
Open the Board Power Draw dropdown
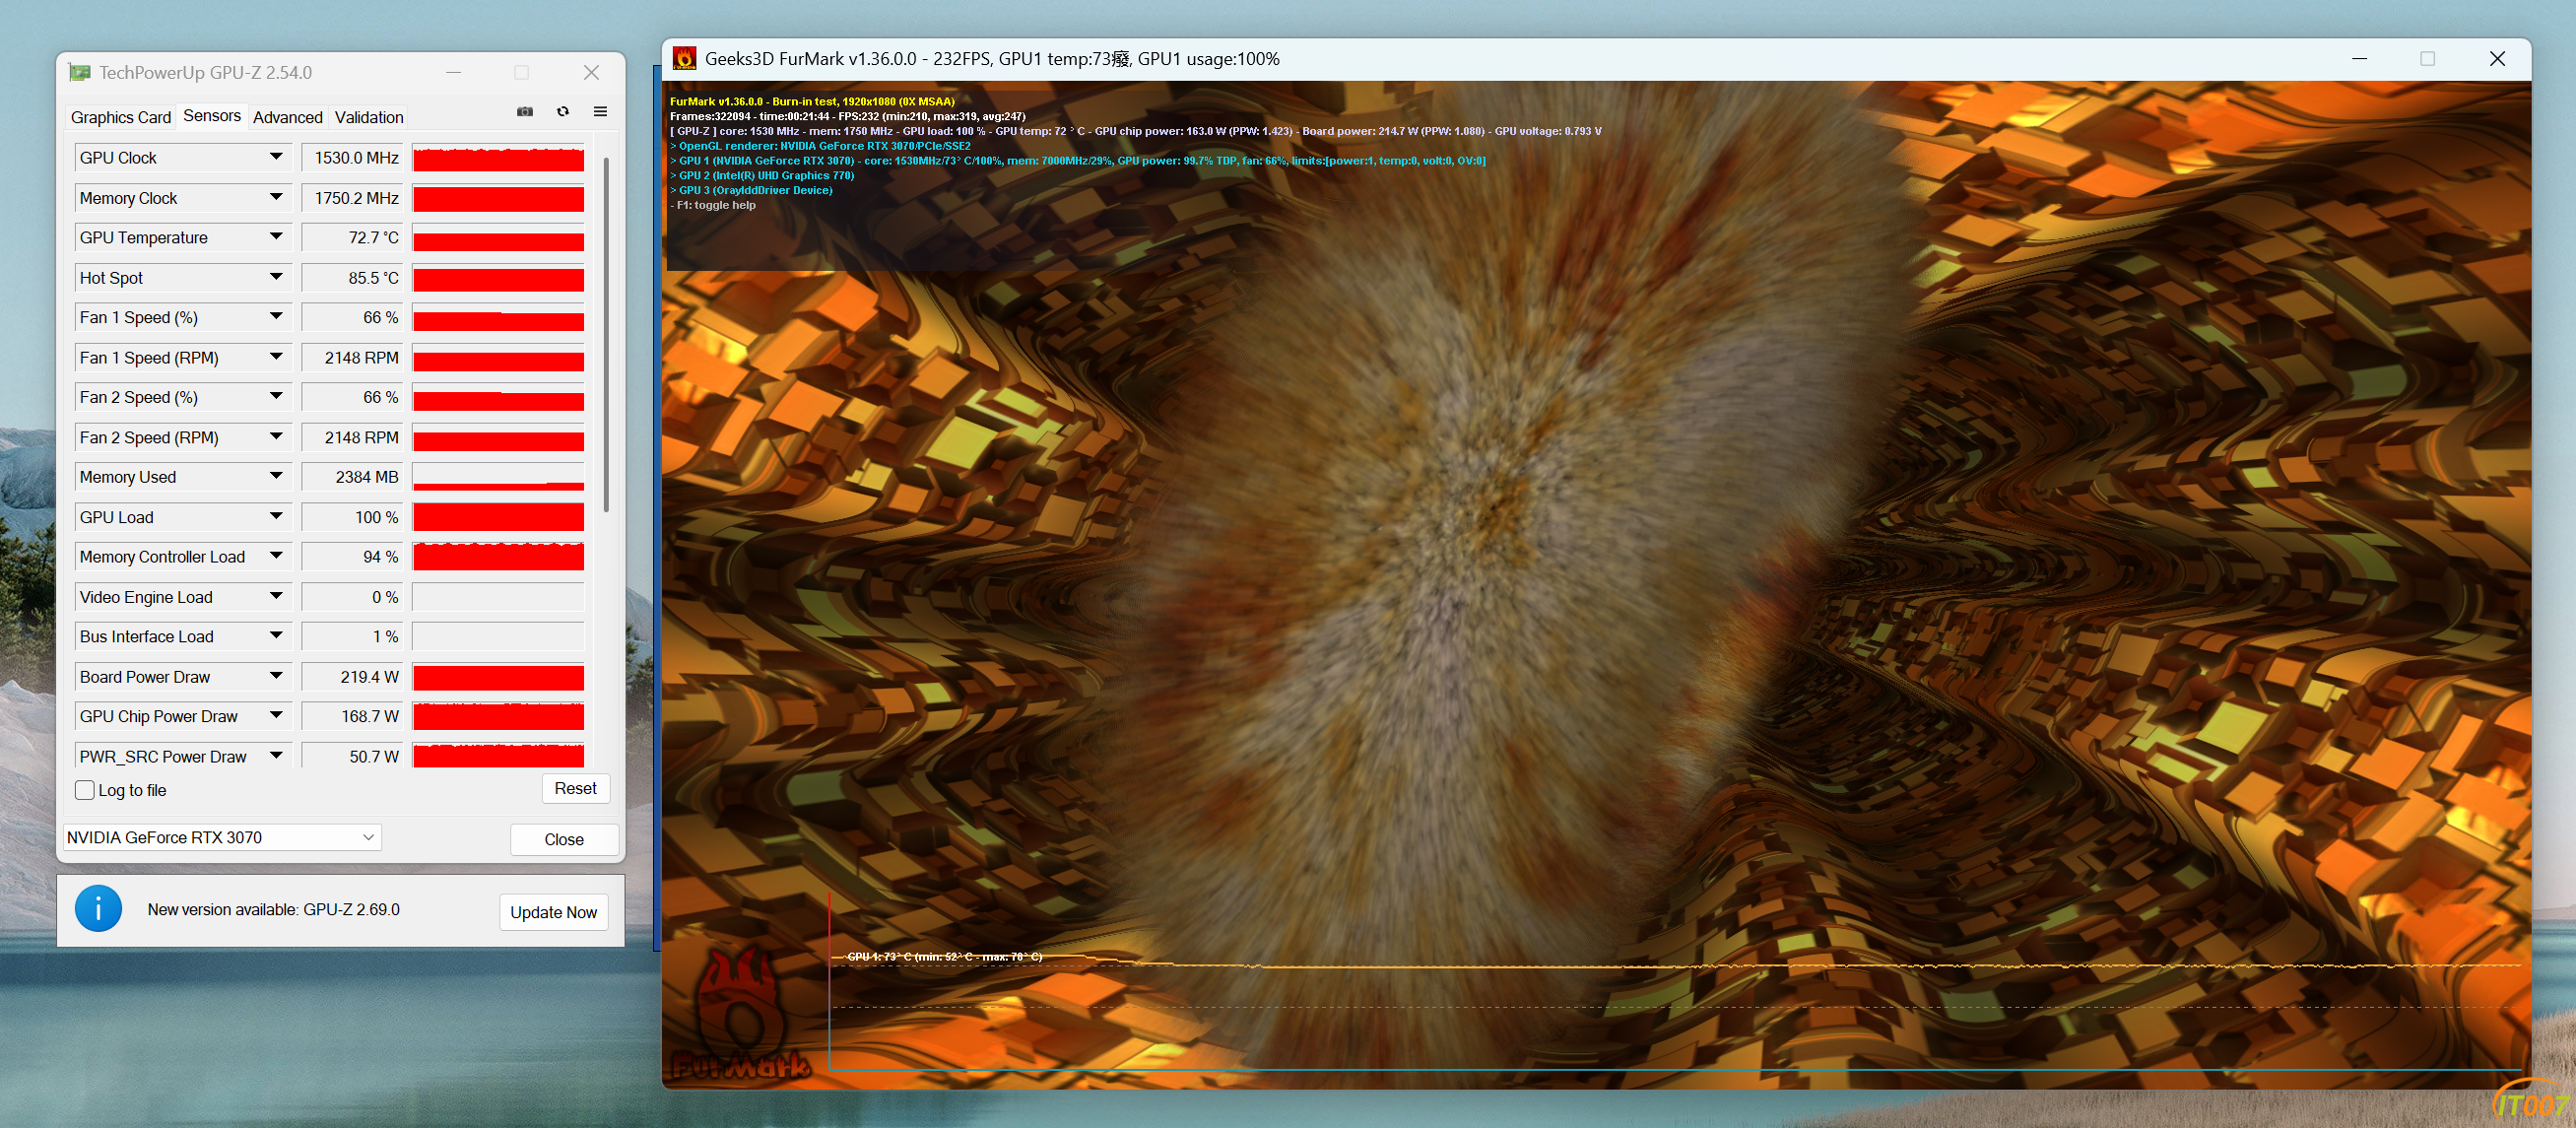pos(276,676)
